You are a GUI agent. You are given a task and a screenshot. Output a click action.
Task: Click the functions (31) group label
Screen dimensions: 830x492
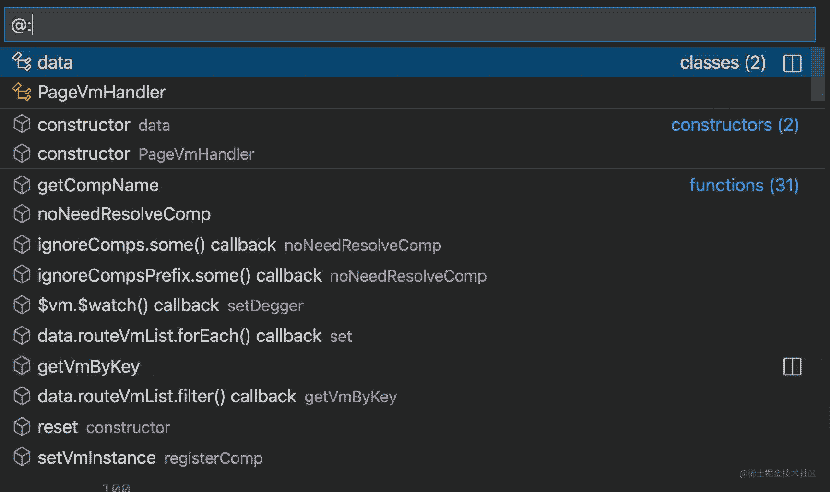click(x=744, y=185)
